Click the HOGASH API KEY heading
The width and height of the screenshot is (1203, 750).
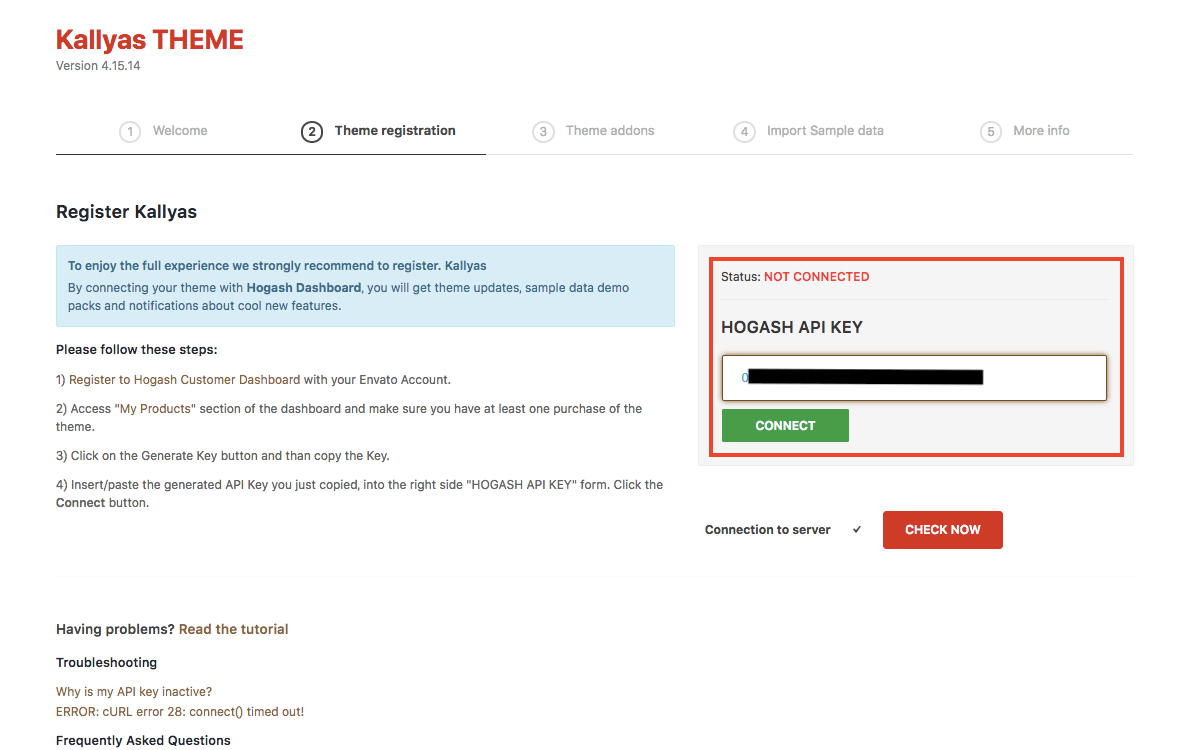[792, 327]
